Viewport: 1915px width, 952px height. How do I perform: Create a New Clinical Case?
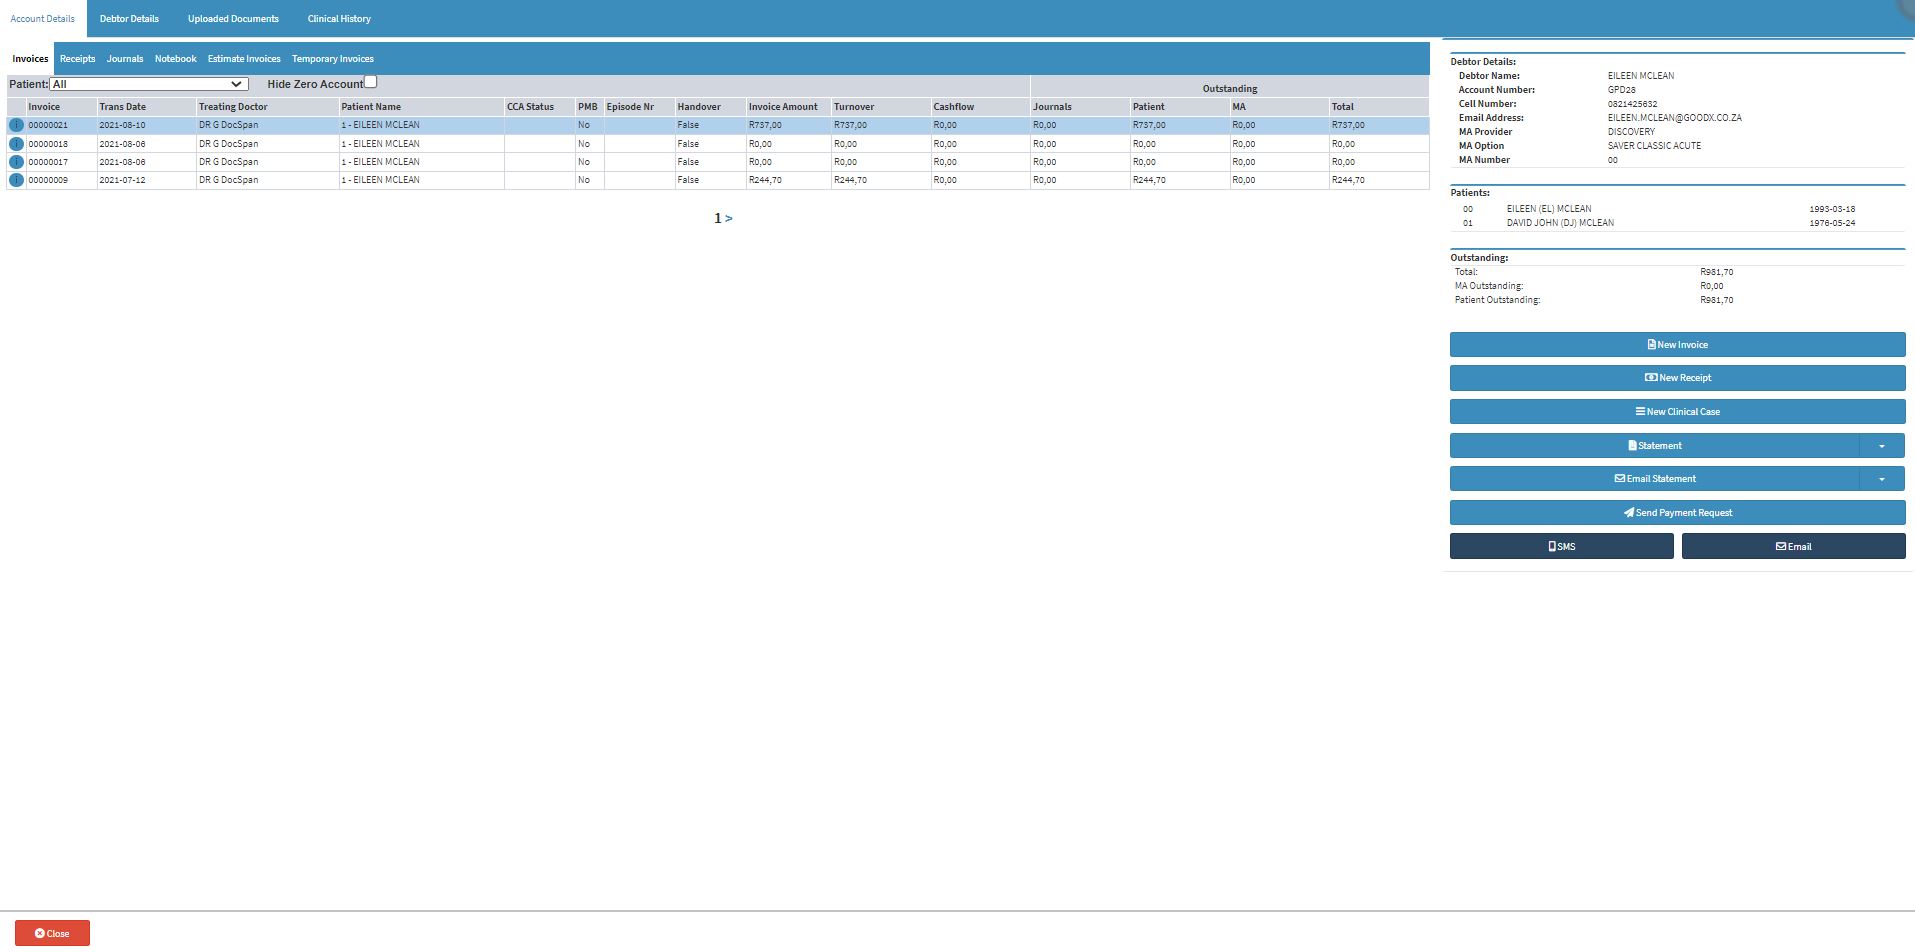click(x=1677, y=412)
